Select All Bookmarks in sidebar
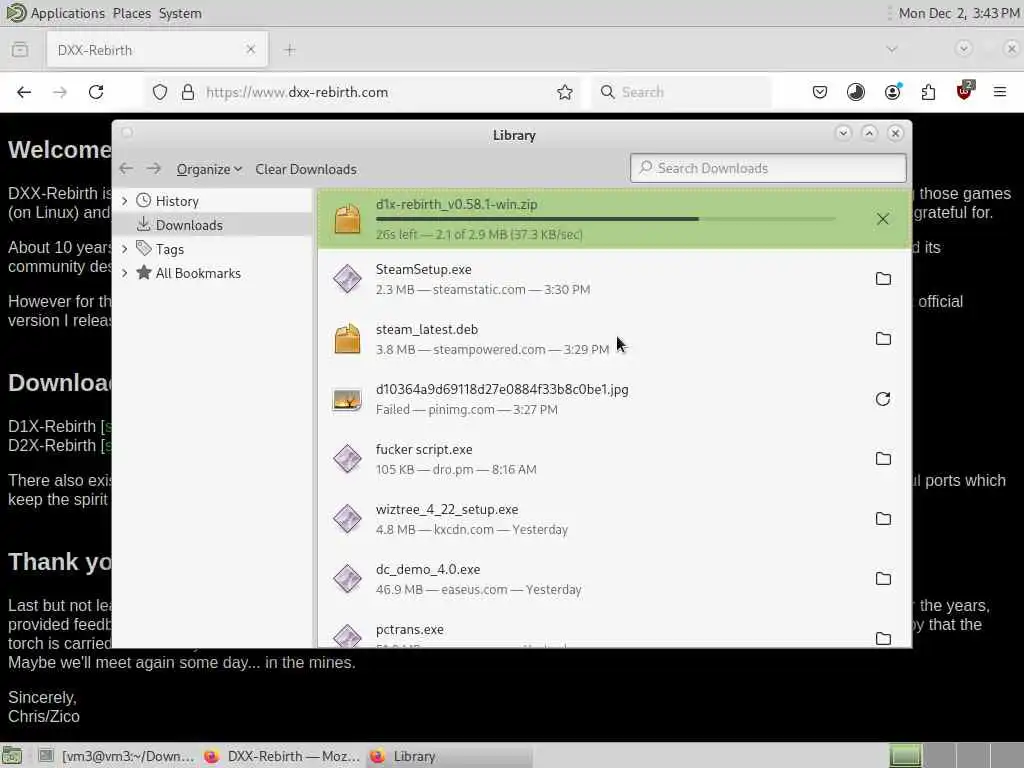1024x768 pixels. (212, 273)
